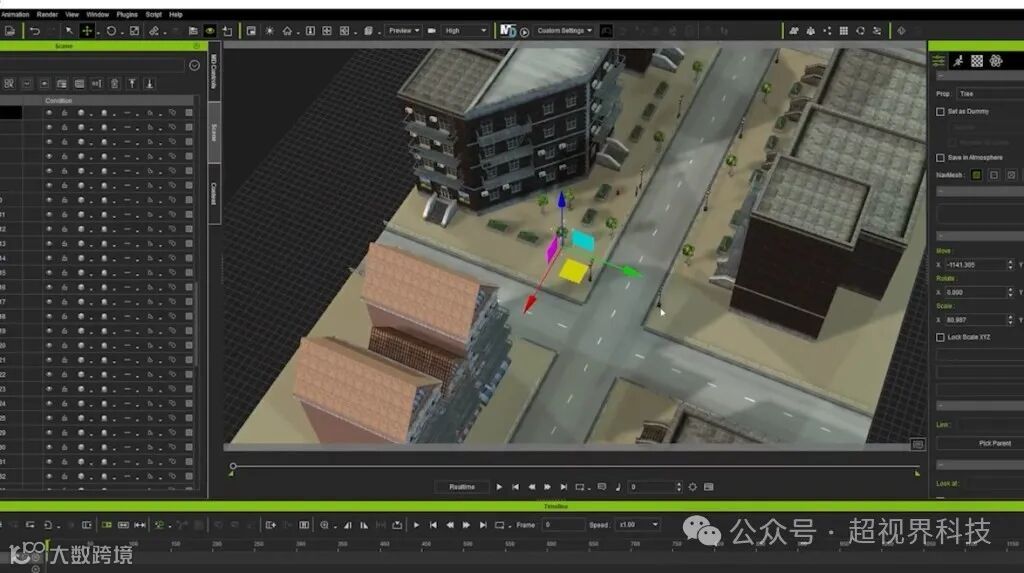Click the cyan gizmo plane handle
The image size is (1024, 573).
[x=583, y=240]
